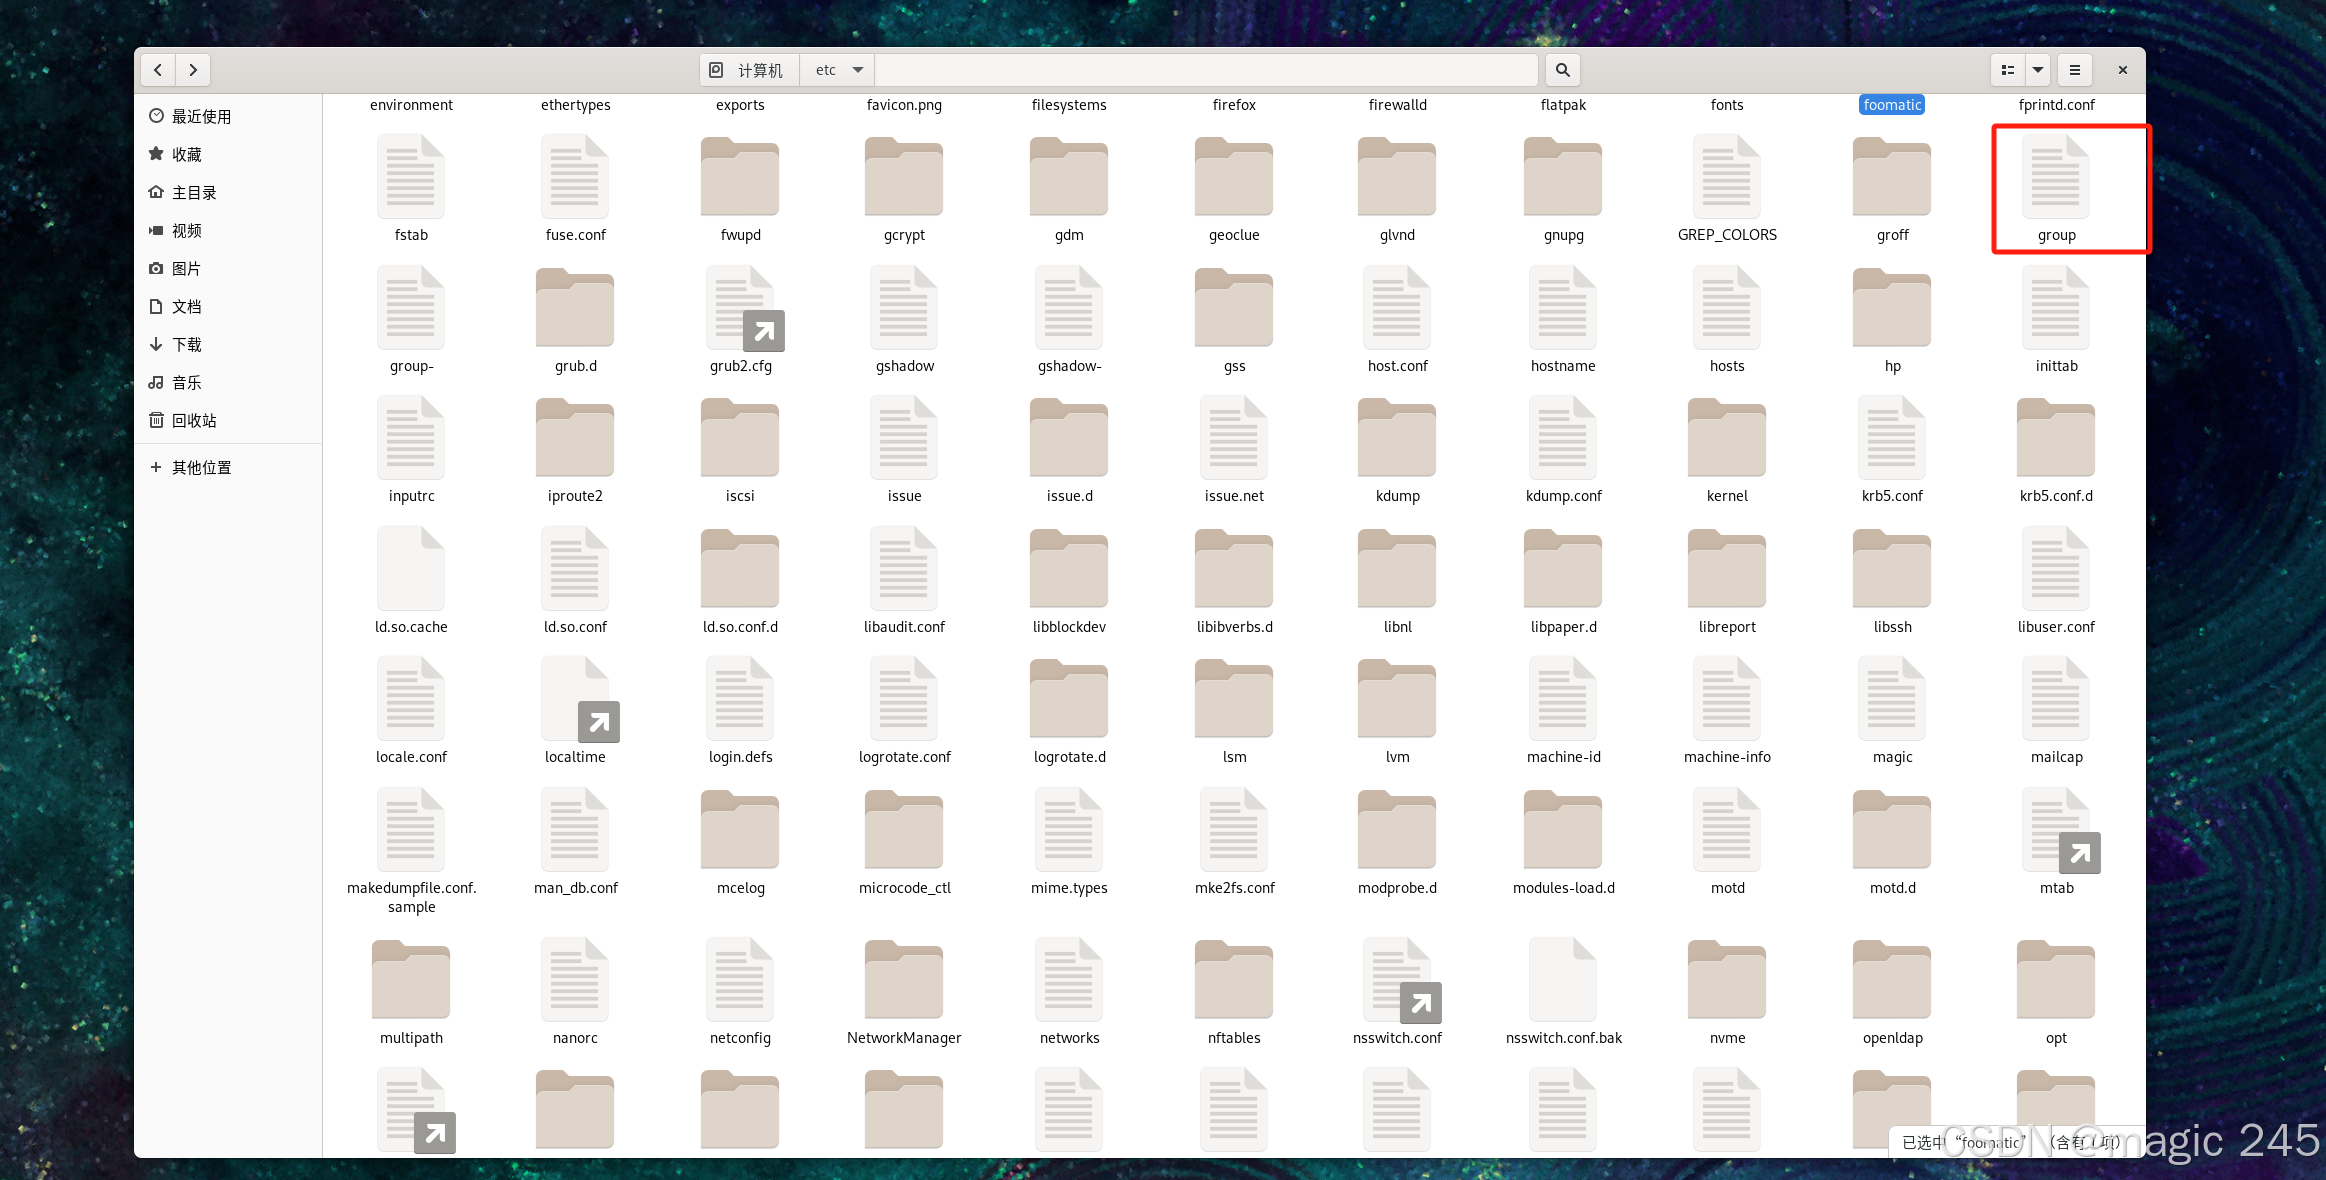
Task: Click the back navigation arrow
Action: tap(158, 70)
